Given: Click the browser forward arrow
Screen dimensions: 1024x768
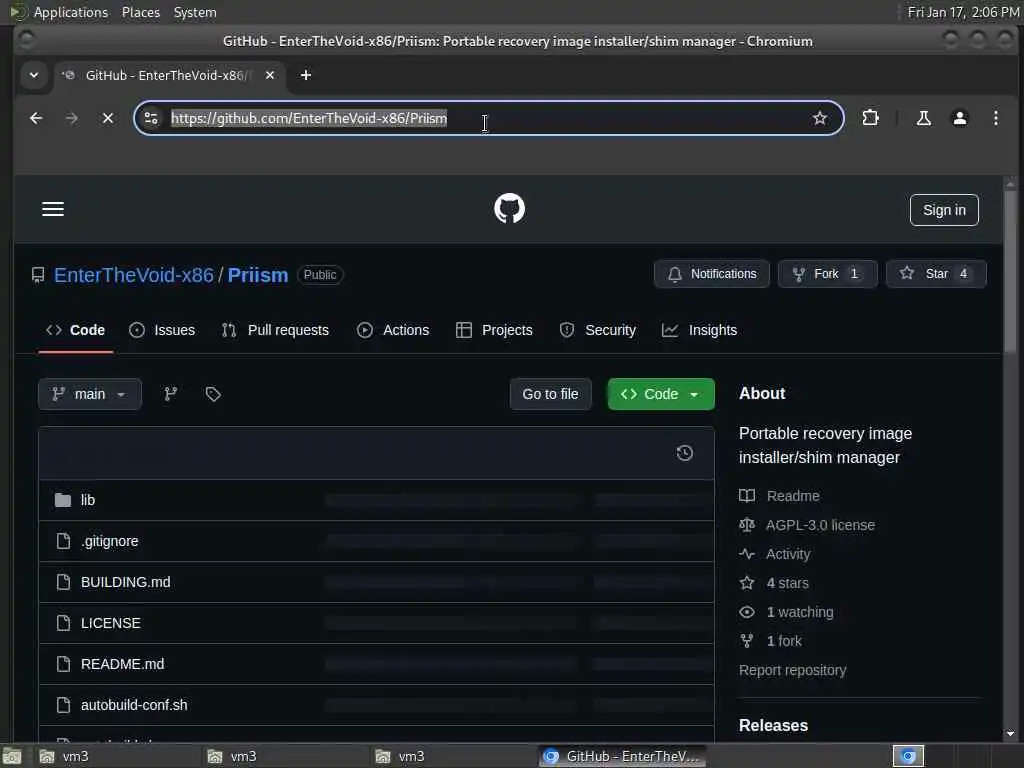Looking at the screenshot, I should pyautogui.click(x=72, y=118).
